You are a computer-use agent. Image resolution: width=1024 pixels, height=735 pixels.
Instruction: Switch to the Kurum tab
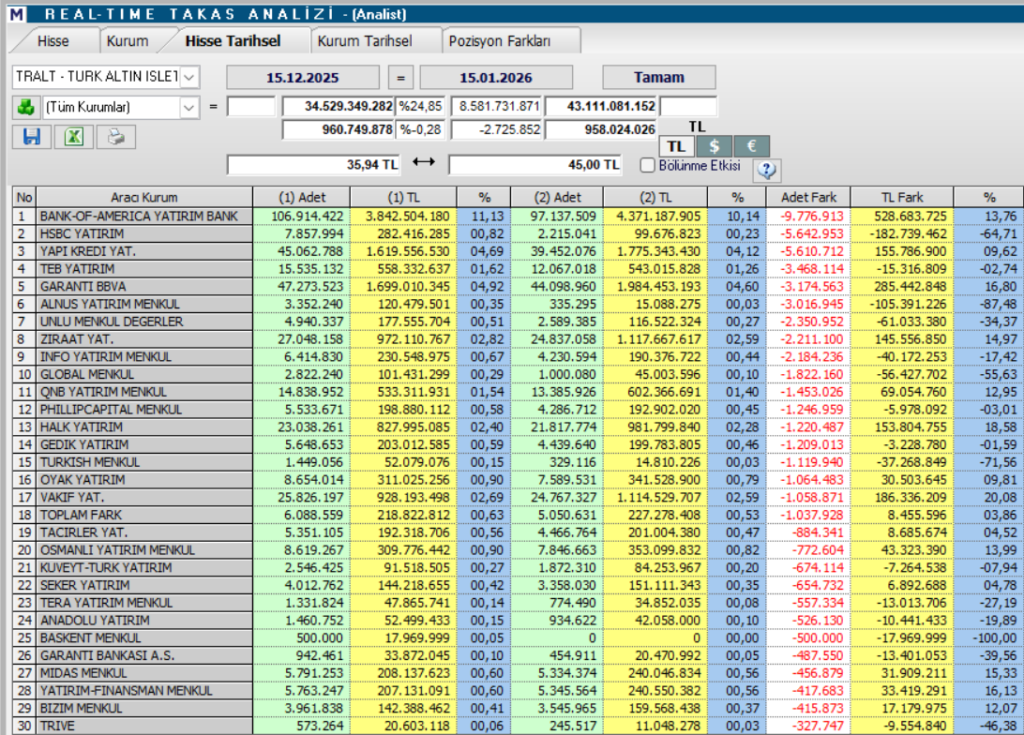click(x=127, y=41)
